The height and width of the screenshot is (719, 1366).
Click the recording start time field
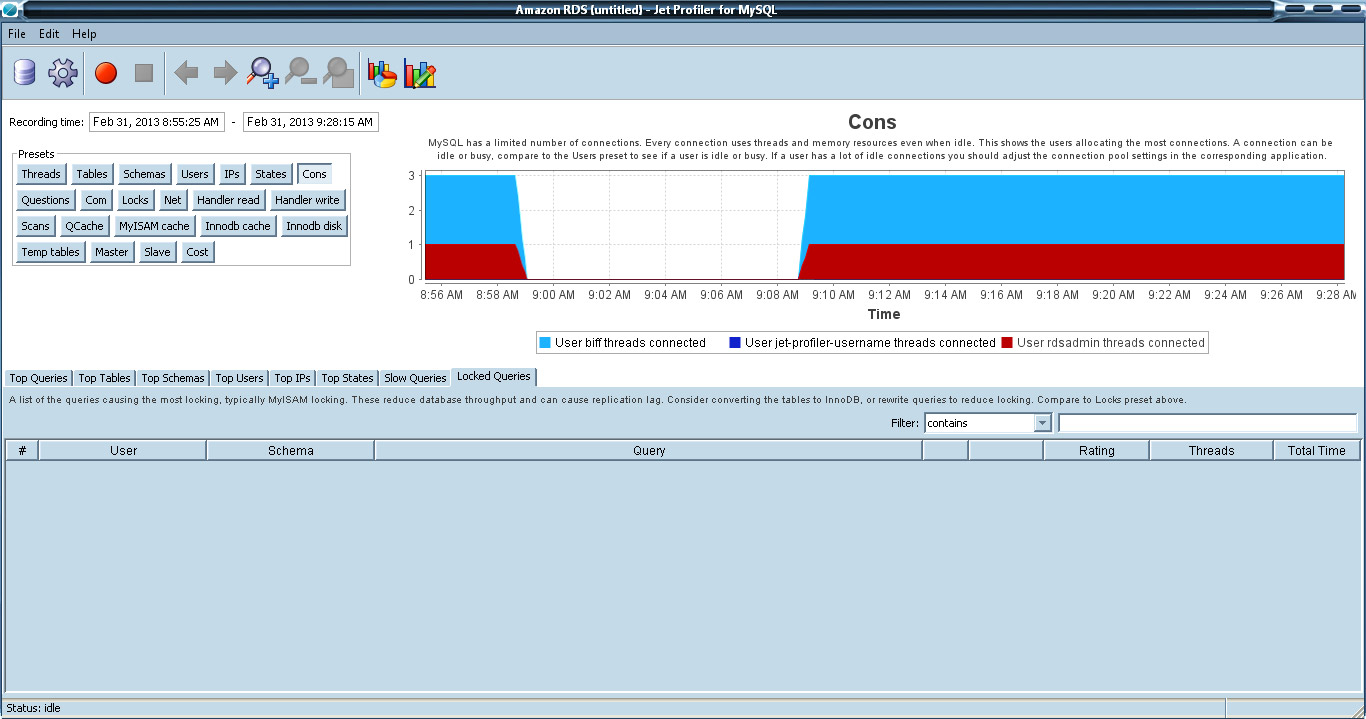157,122
